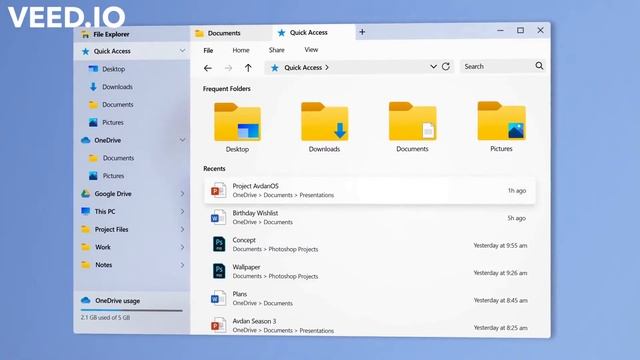
Task: Click the forward navigation arrow
Action: tap(228, 68)
